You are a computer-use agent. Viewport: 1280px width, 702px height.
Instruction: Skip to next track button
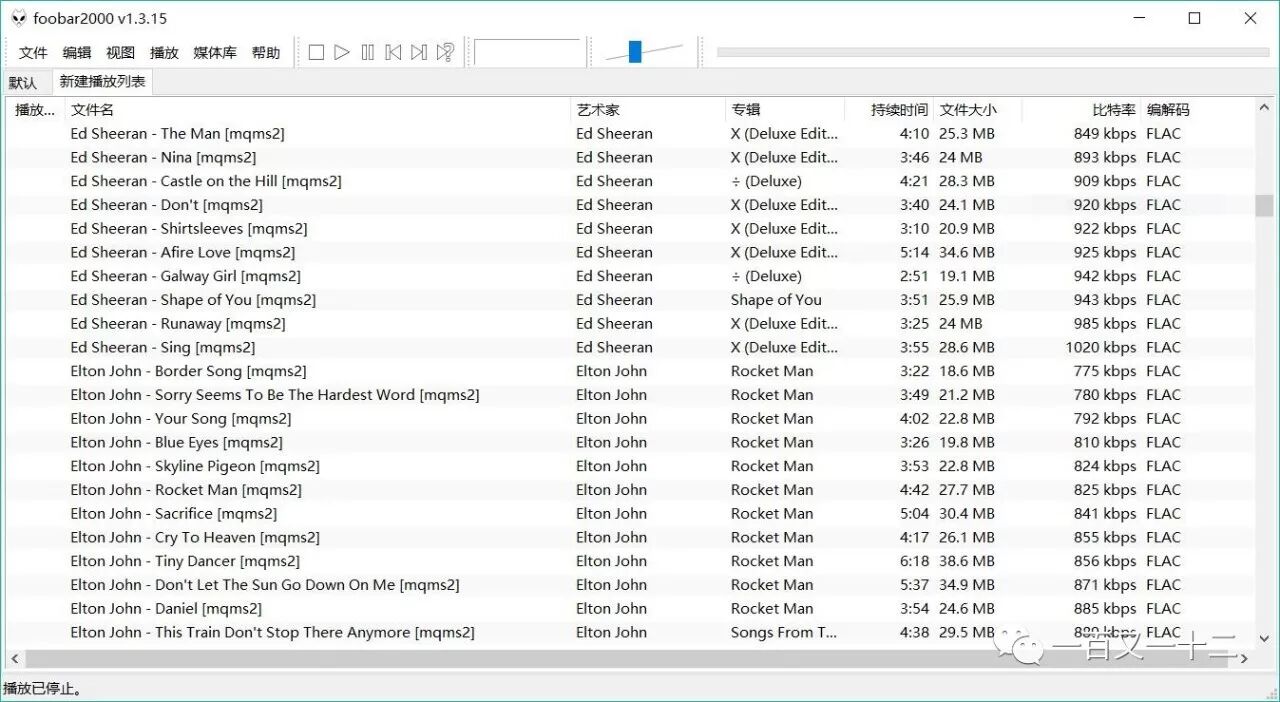point(420,52)
